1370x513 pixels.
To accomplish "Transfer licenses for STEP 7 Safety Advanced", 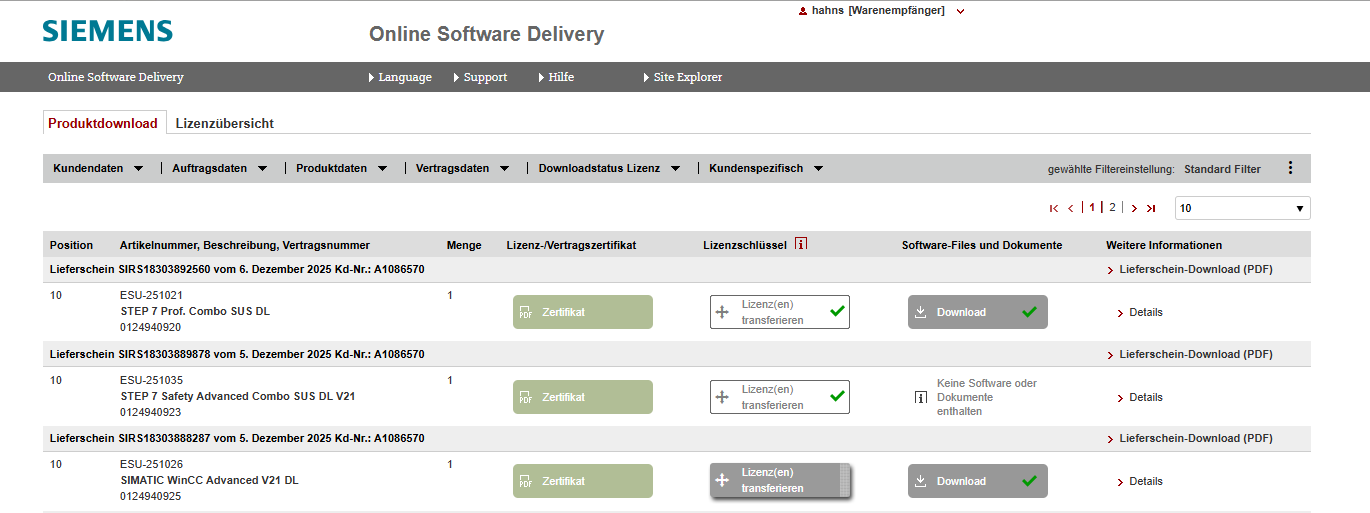I will [x=779, y=397].
